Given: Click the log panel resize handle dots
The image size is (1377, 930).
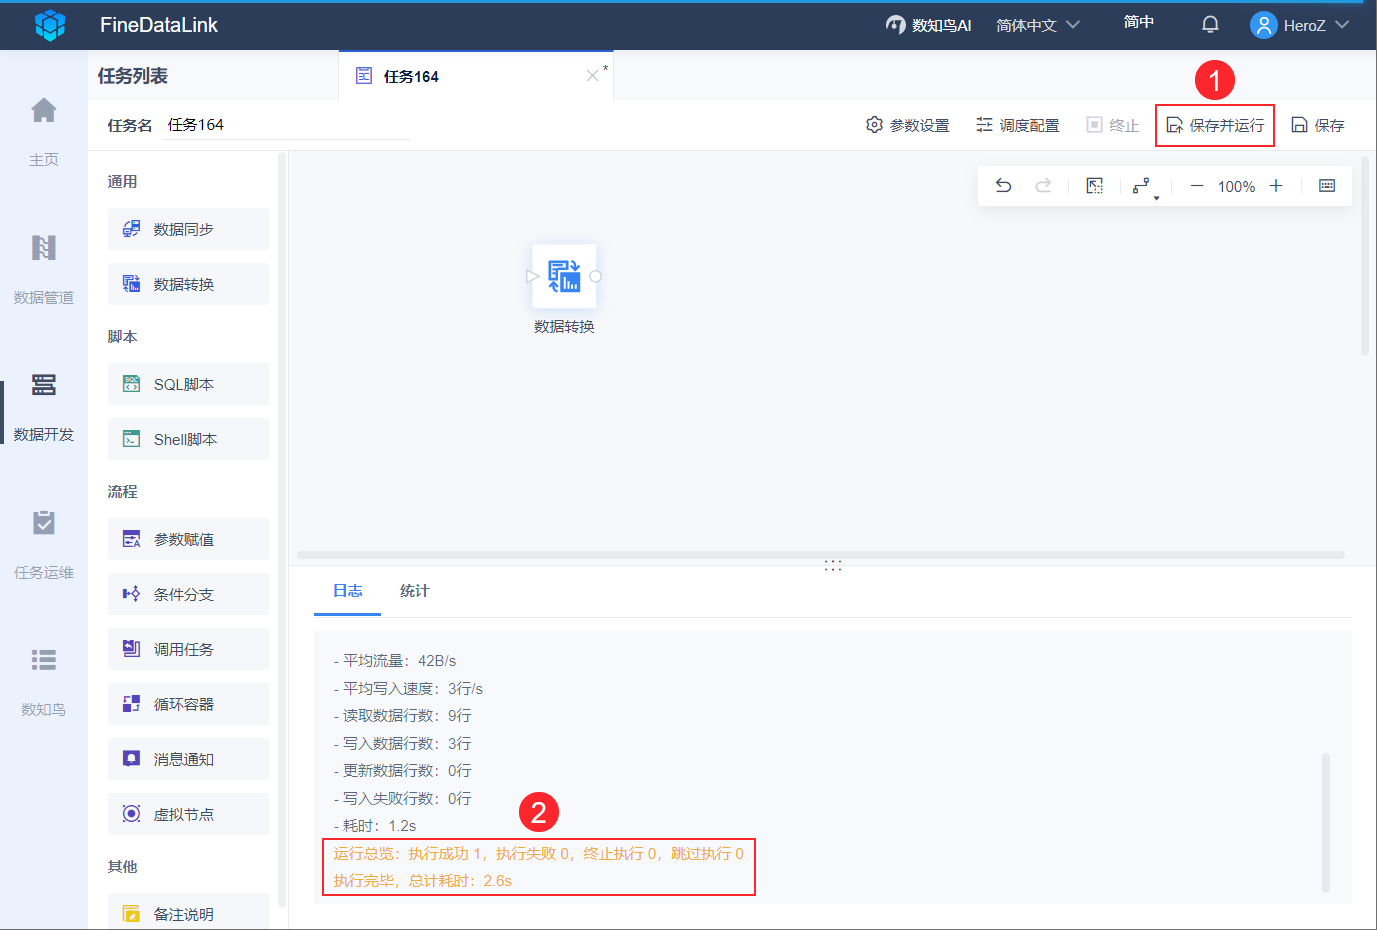Looking at the screenshot, I should pyautogui.click(x=833, y=565).
